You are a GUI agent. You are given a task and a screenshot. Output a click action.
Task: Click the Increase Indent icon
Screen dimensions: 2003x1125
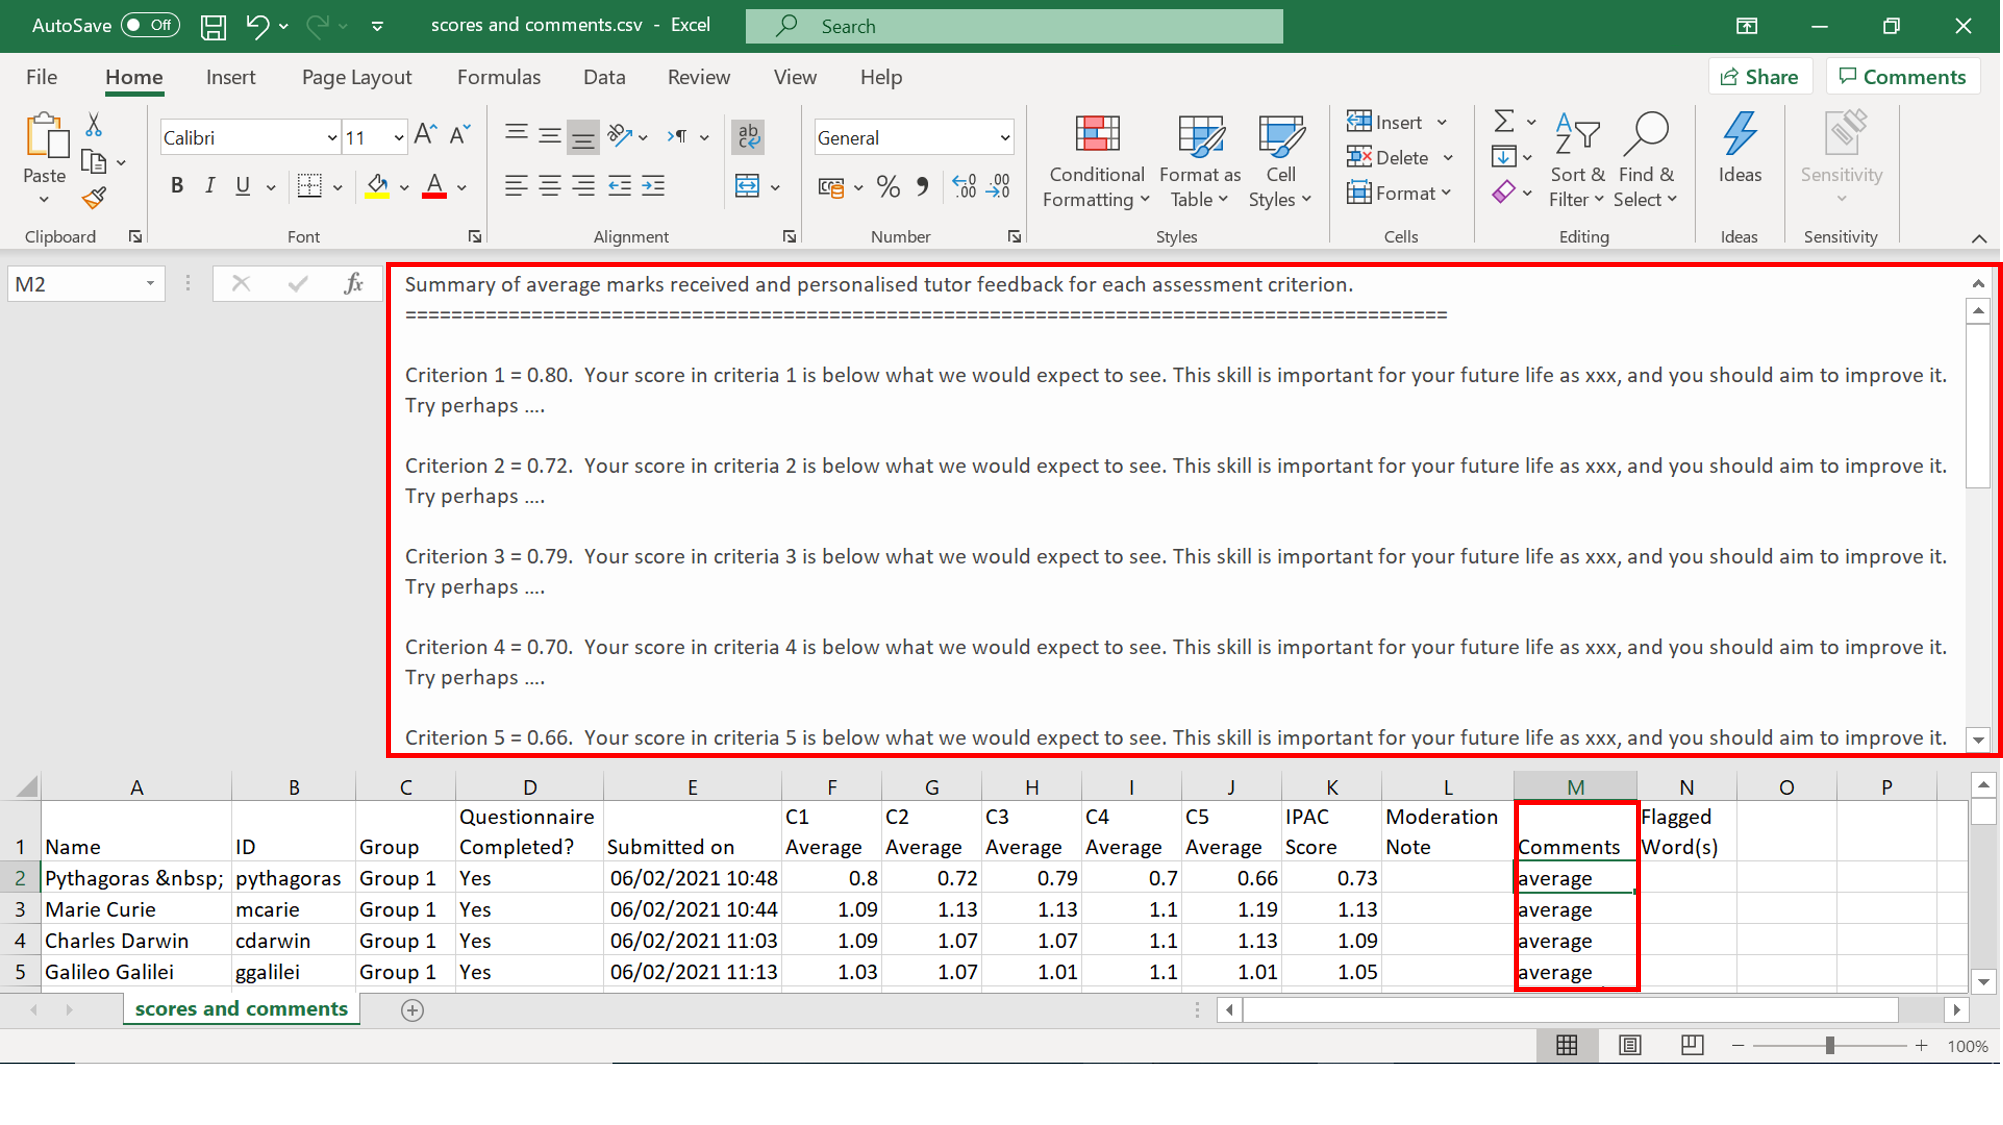click(653, 186)
